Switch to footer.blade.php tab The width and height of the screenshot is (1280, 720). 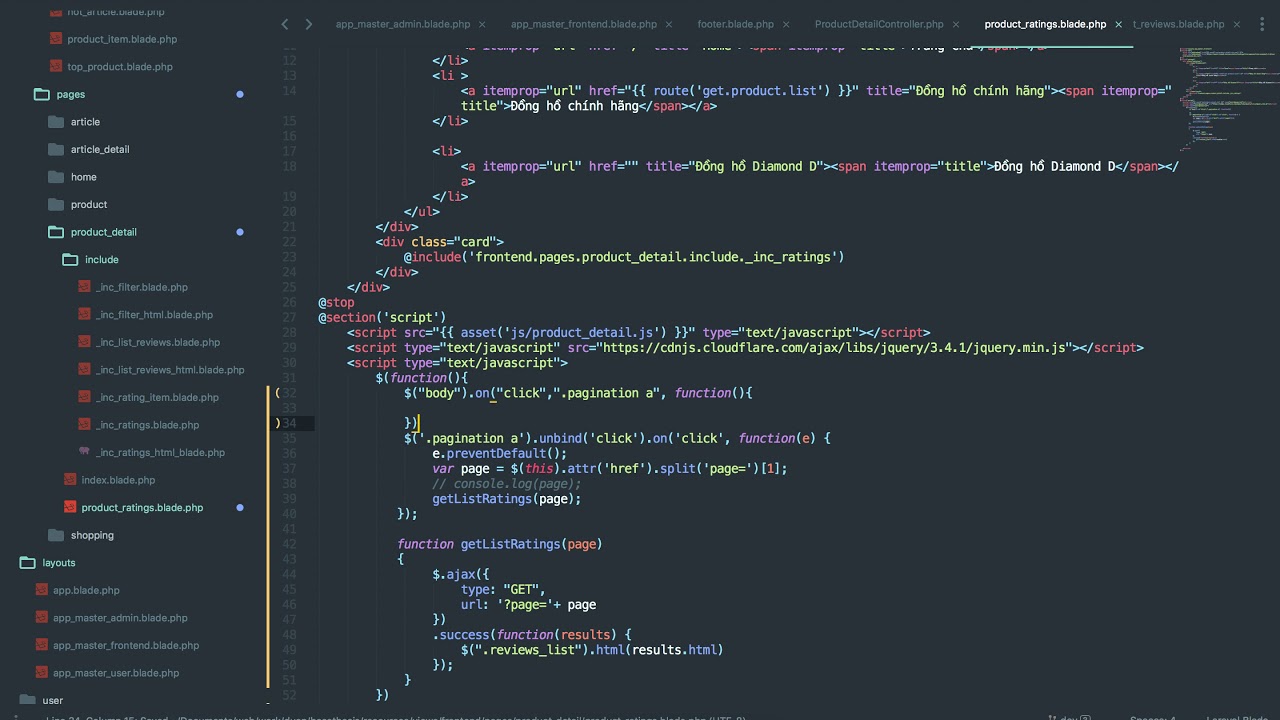pos(736,24)
